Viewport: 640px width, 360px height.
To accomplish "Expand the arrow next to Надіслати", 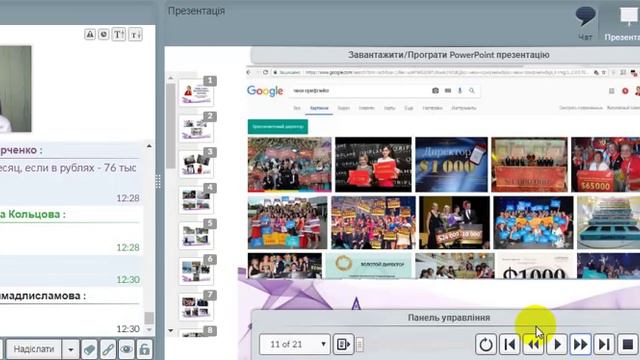I will tap(71, 349).
